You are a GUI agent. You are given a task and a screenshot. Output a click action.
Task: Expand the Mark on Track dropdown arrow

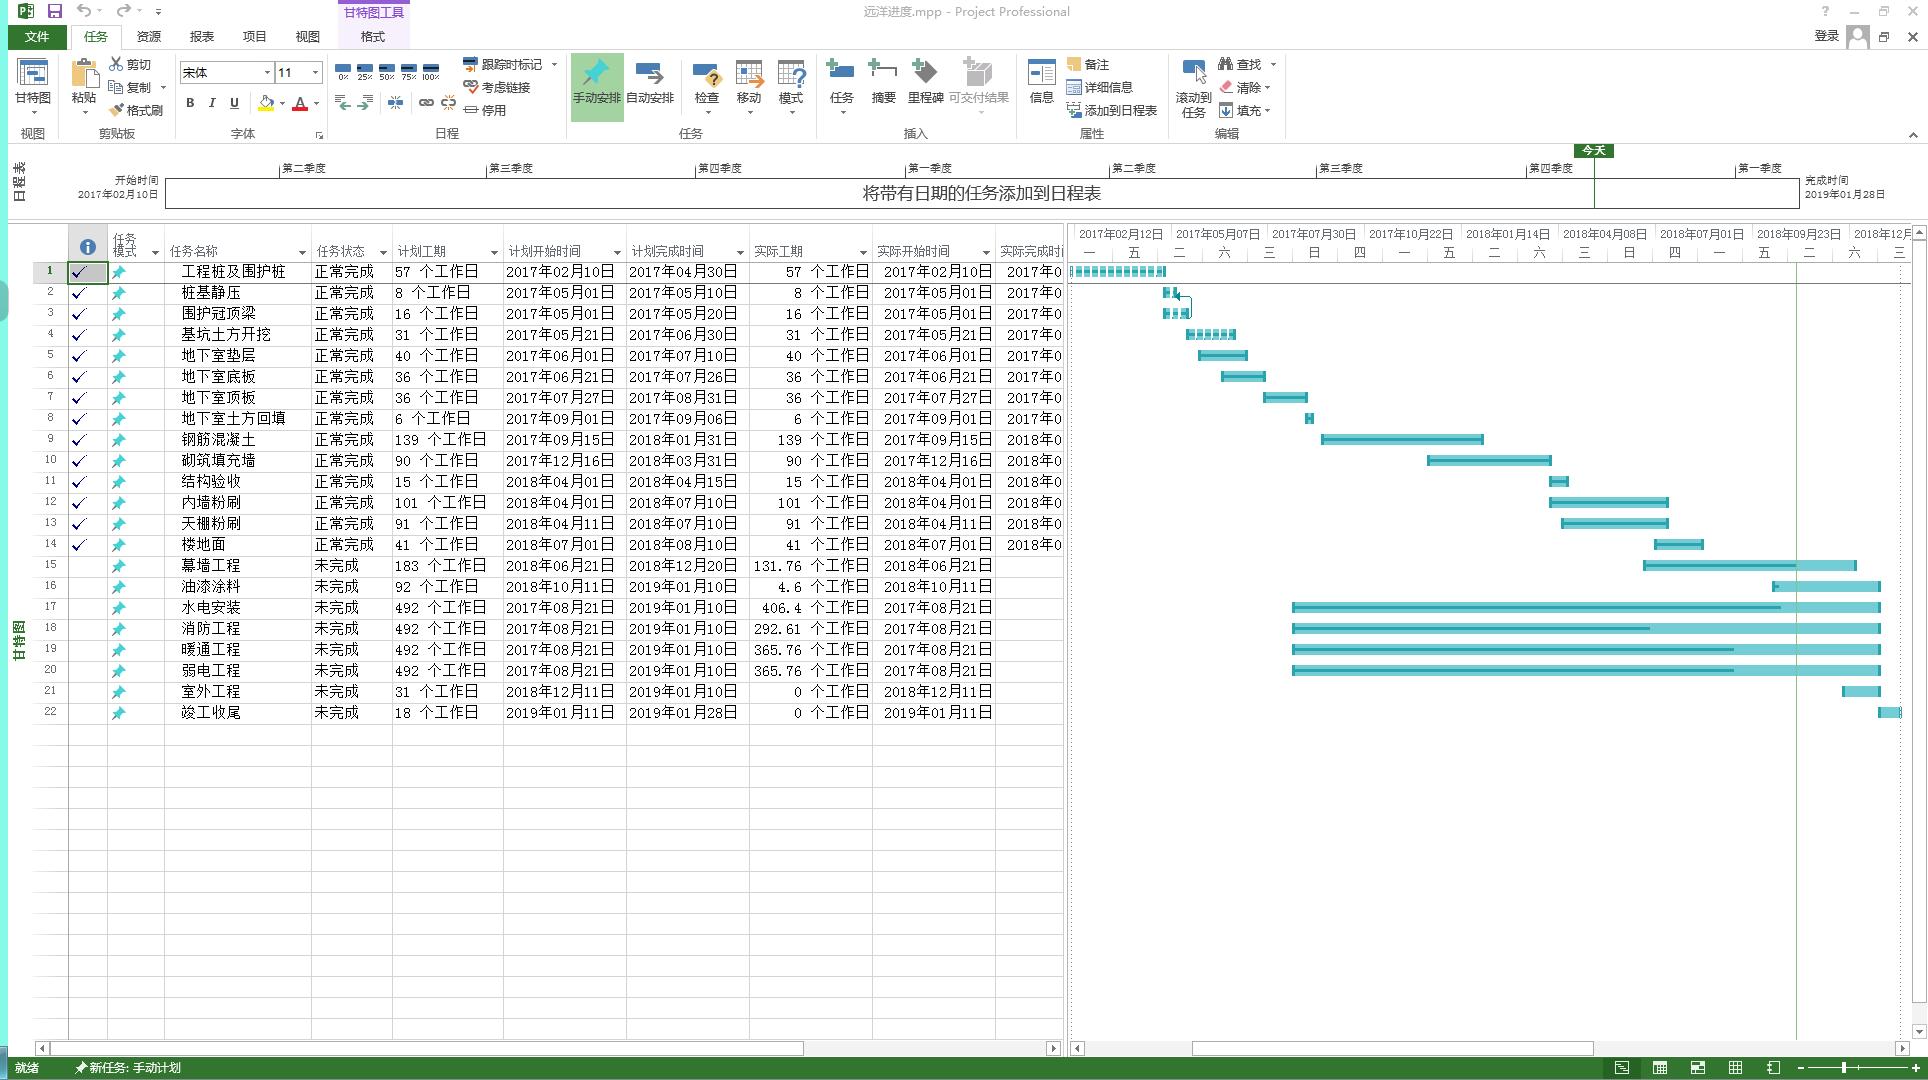554,64
